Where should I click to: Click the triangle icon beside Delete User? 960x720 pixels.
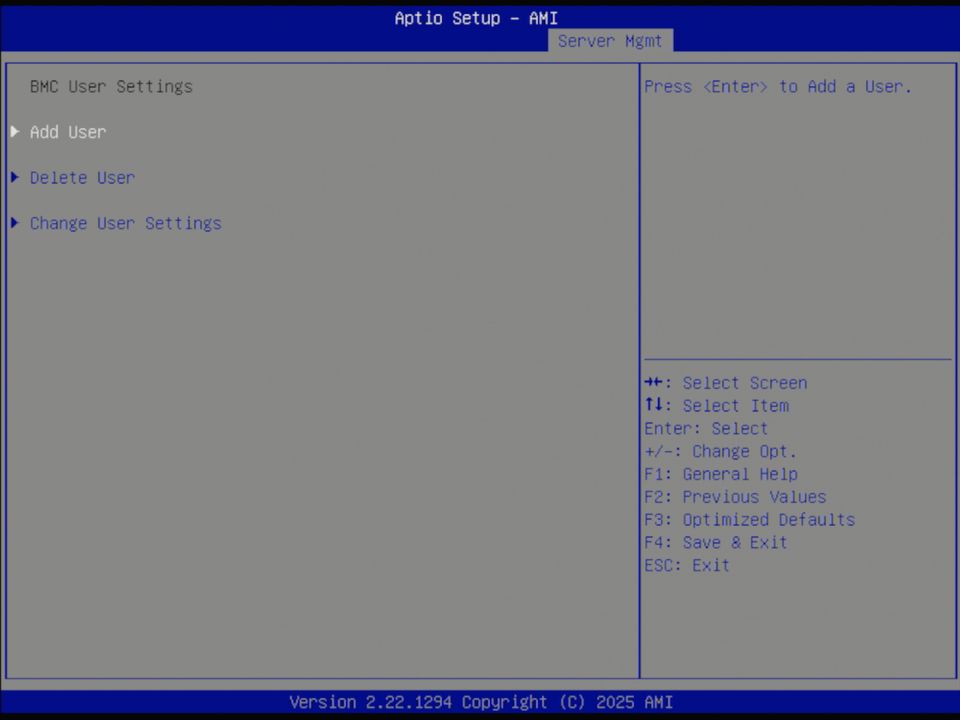[x=14, y=177]
